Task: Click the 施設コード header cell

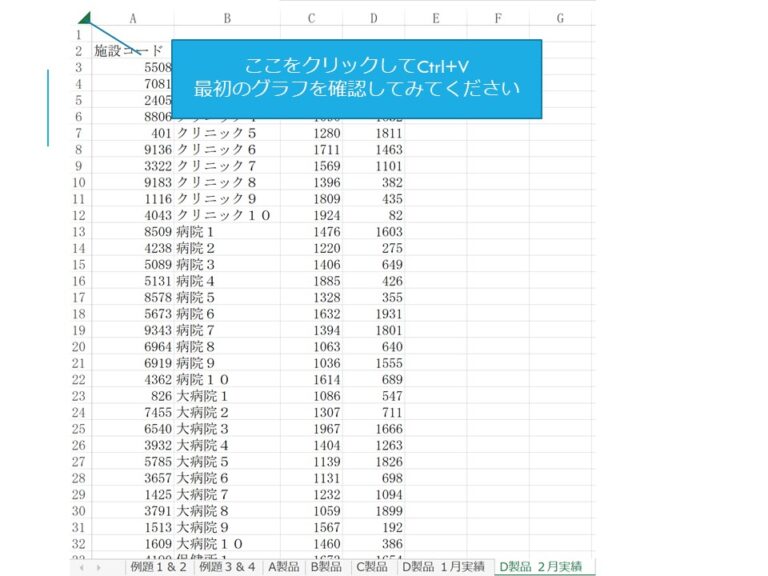Action: [133, 51]
